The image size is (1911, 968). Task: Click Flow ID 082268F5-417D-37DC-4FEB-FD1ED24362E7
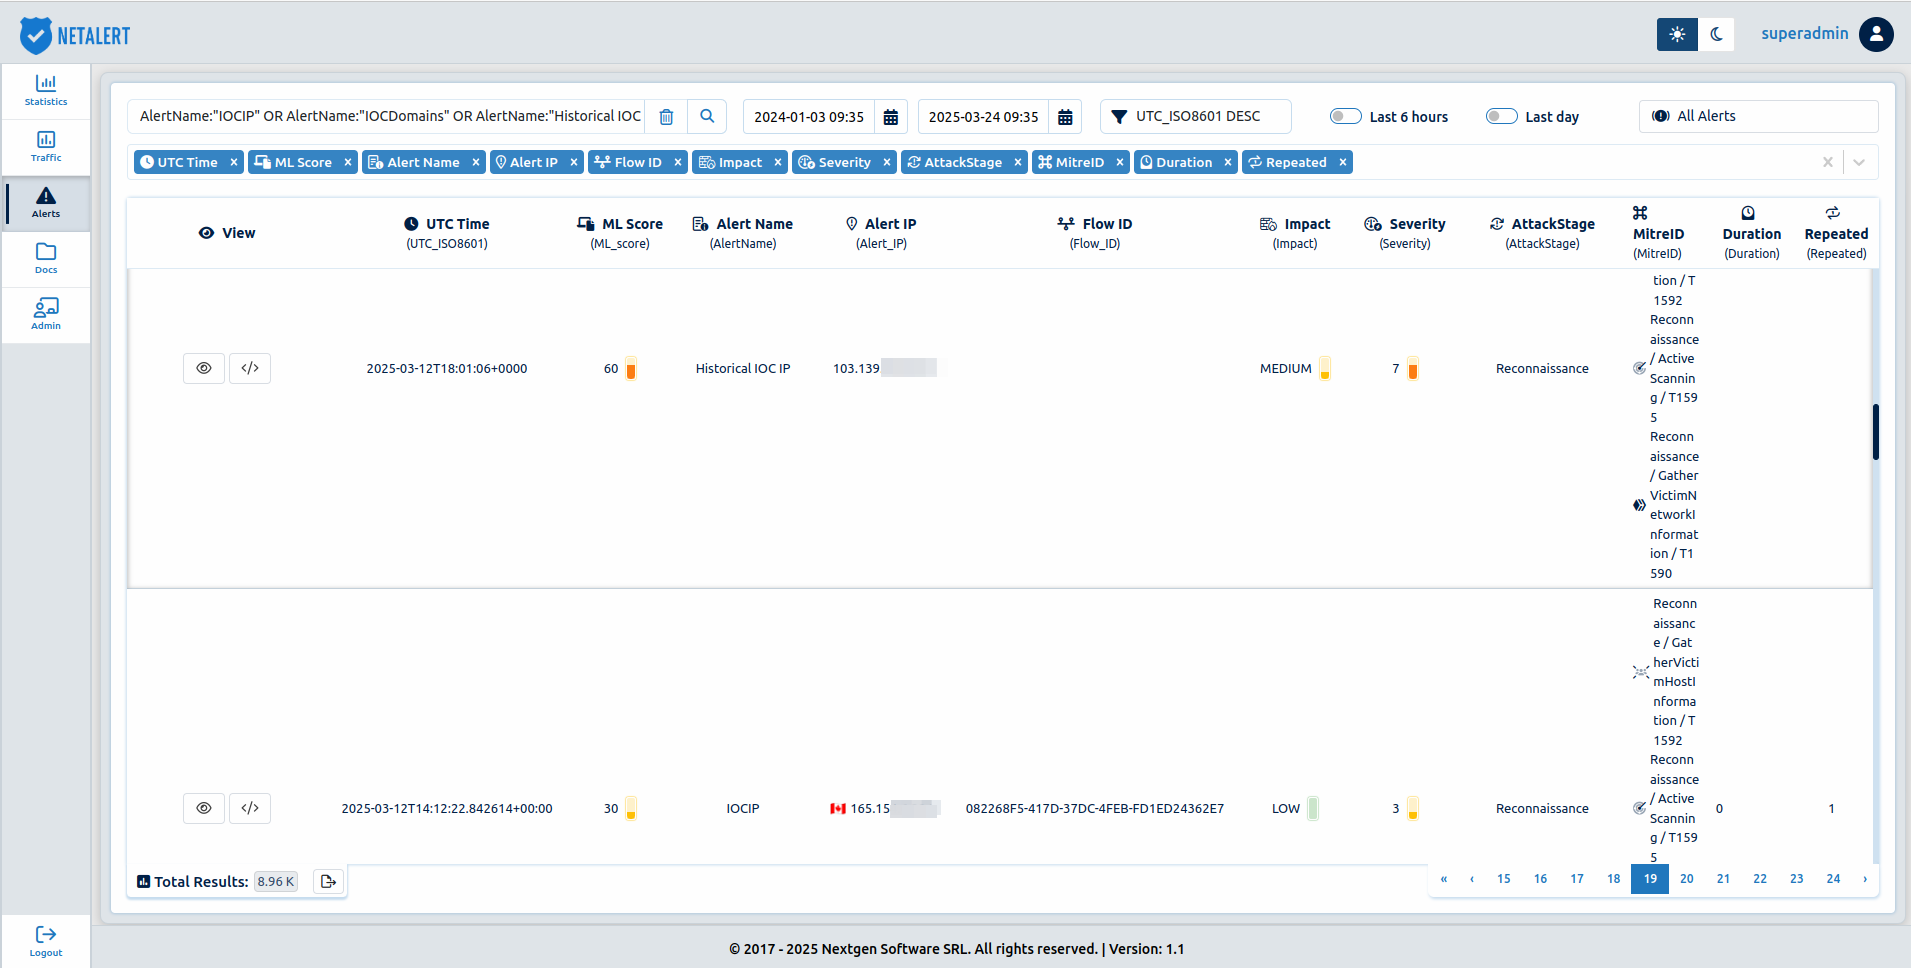coord(1095,808)
